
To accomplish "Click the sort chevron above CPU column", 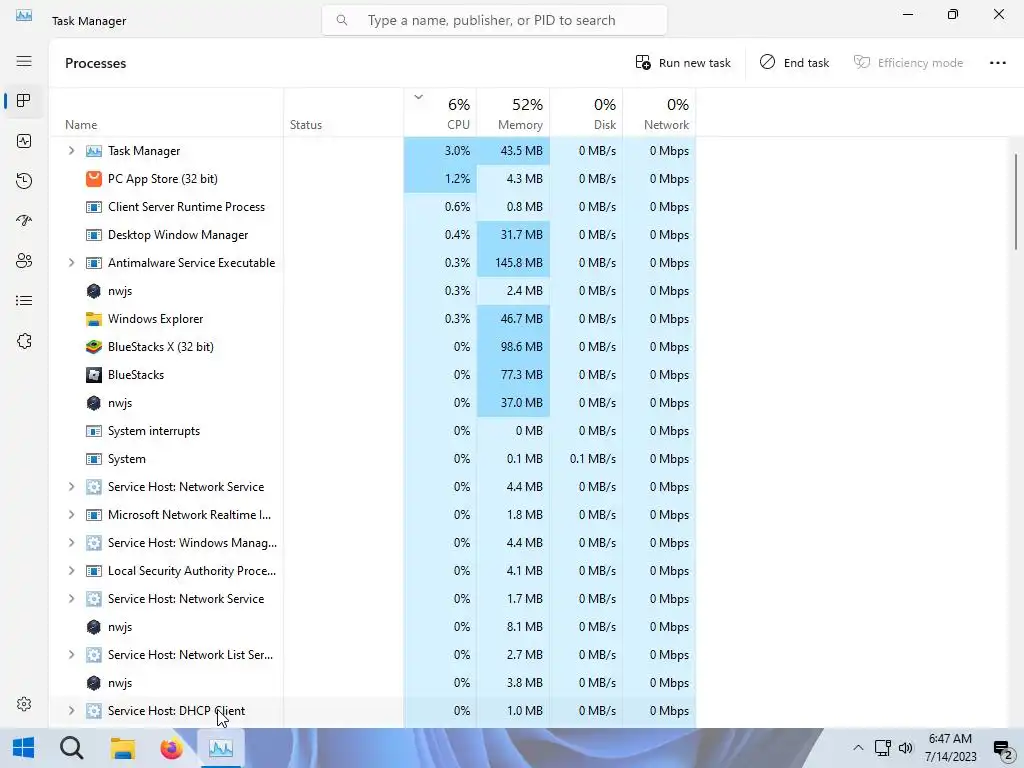I will coord(419,97).
